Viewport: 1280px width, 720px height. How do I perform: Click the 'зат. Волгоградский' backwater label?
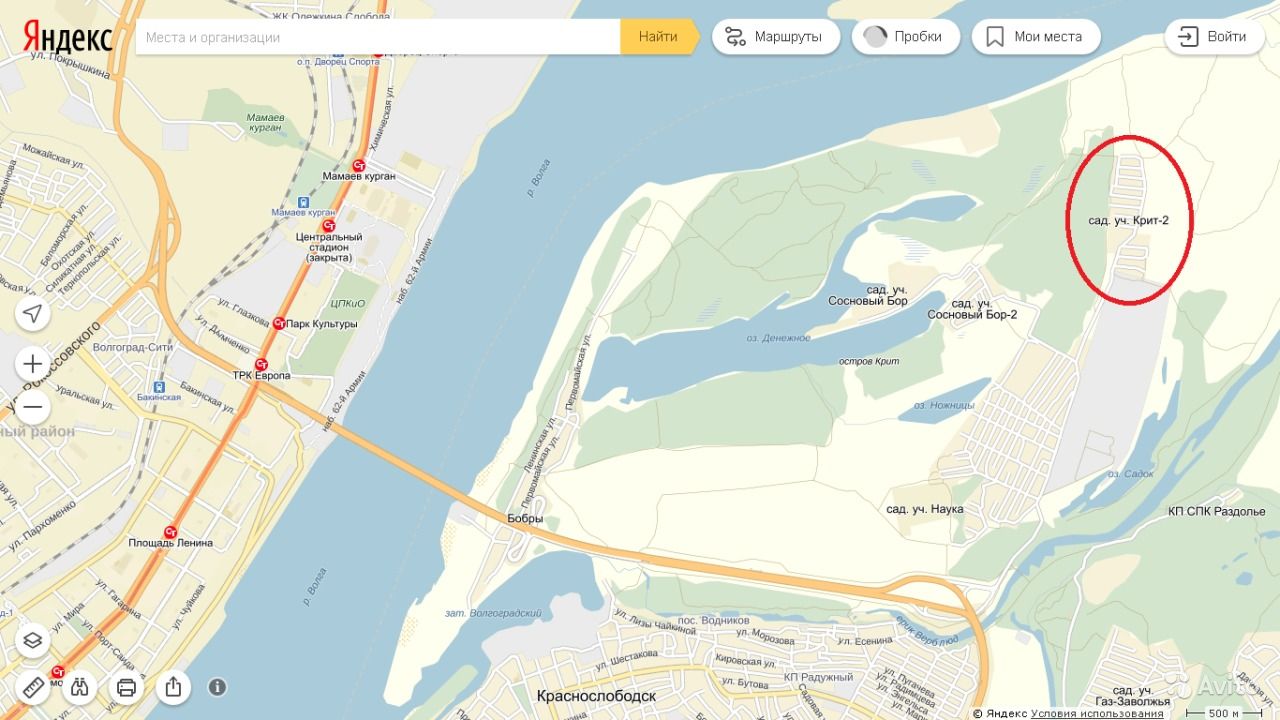pos(493,613)
